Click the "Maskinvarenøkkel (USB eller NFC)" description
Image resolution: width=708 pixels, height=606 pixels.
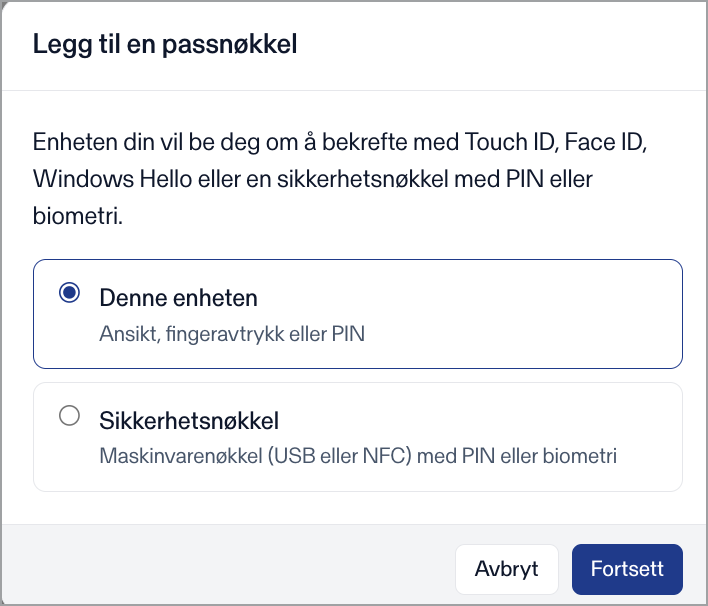(x=256, y=456)
